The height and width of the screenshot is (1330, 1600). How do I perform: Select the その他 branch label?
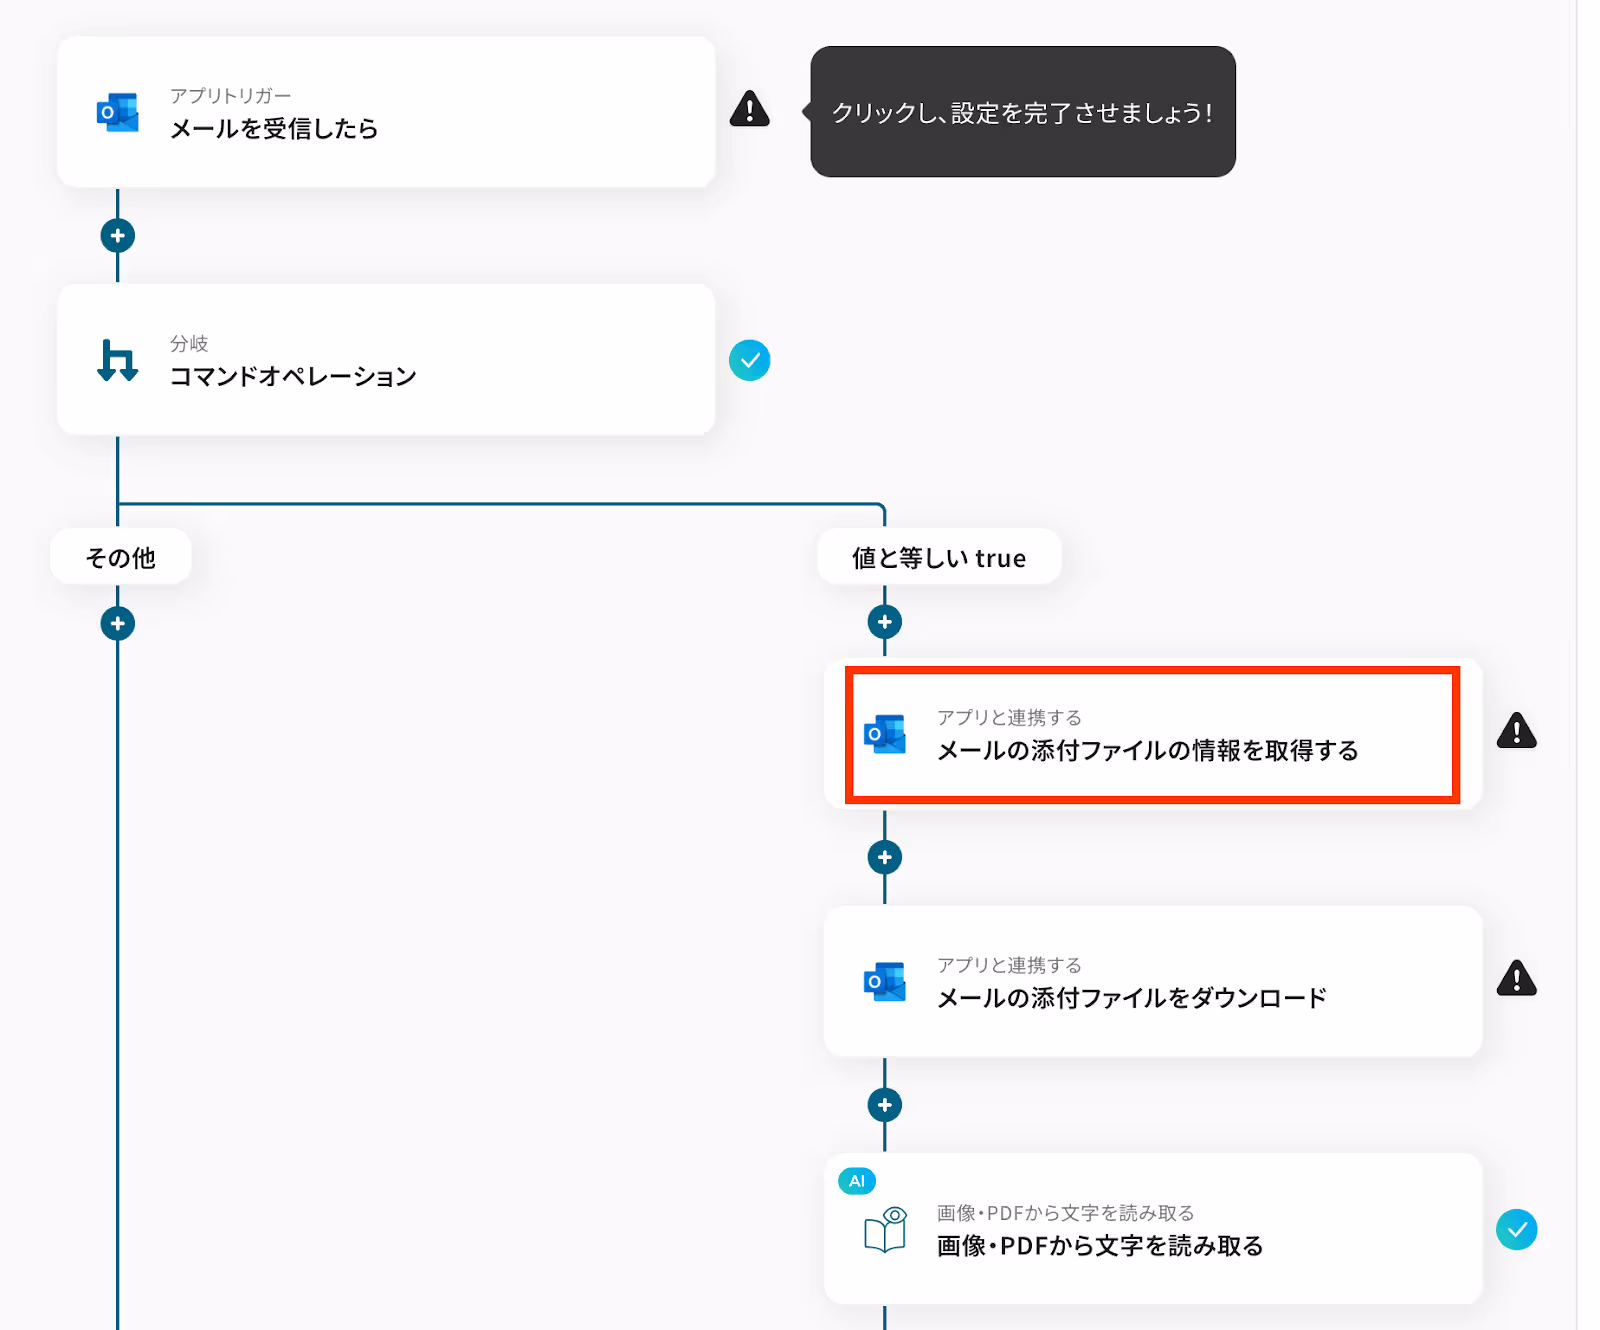tap(121, 557)
